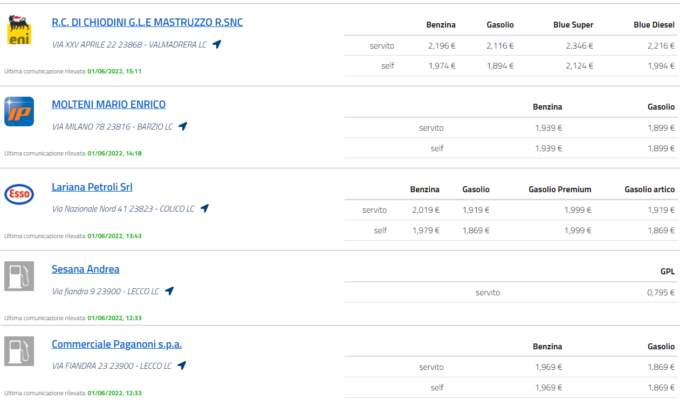This screenshot has height=406, width=680.
Task: Click Blue Super column header
Action: [x=572, y=24]
